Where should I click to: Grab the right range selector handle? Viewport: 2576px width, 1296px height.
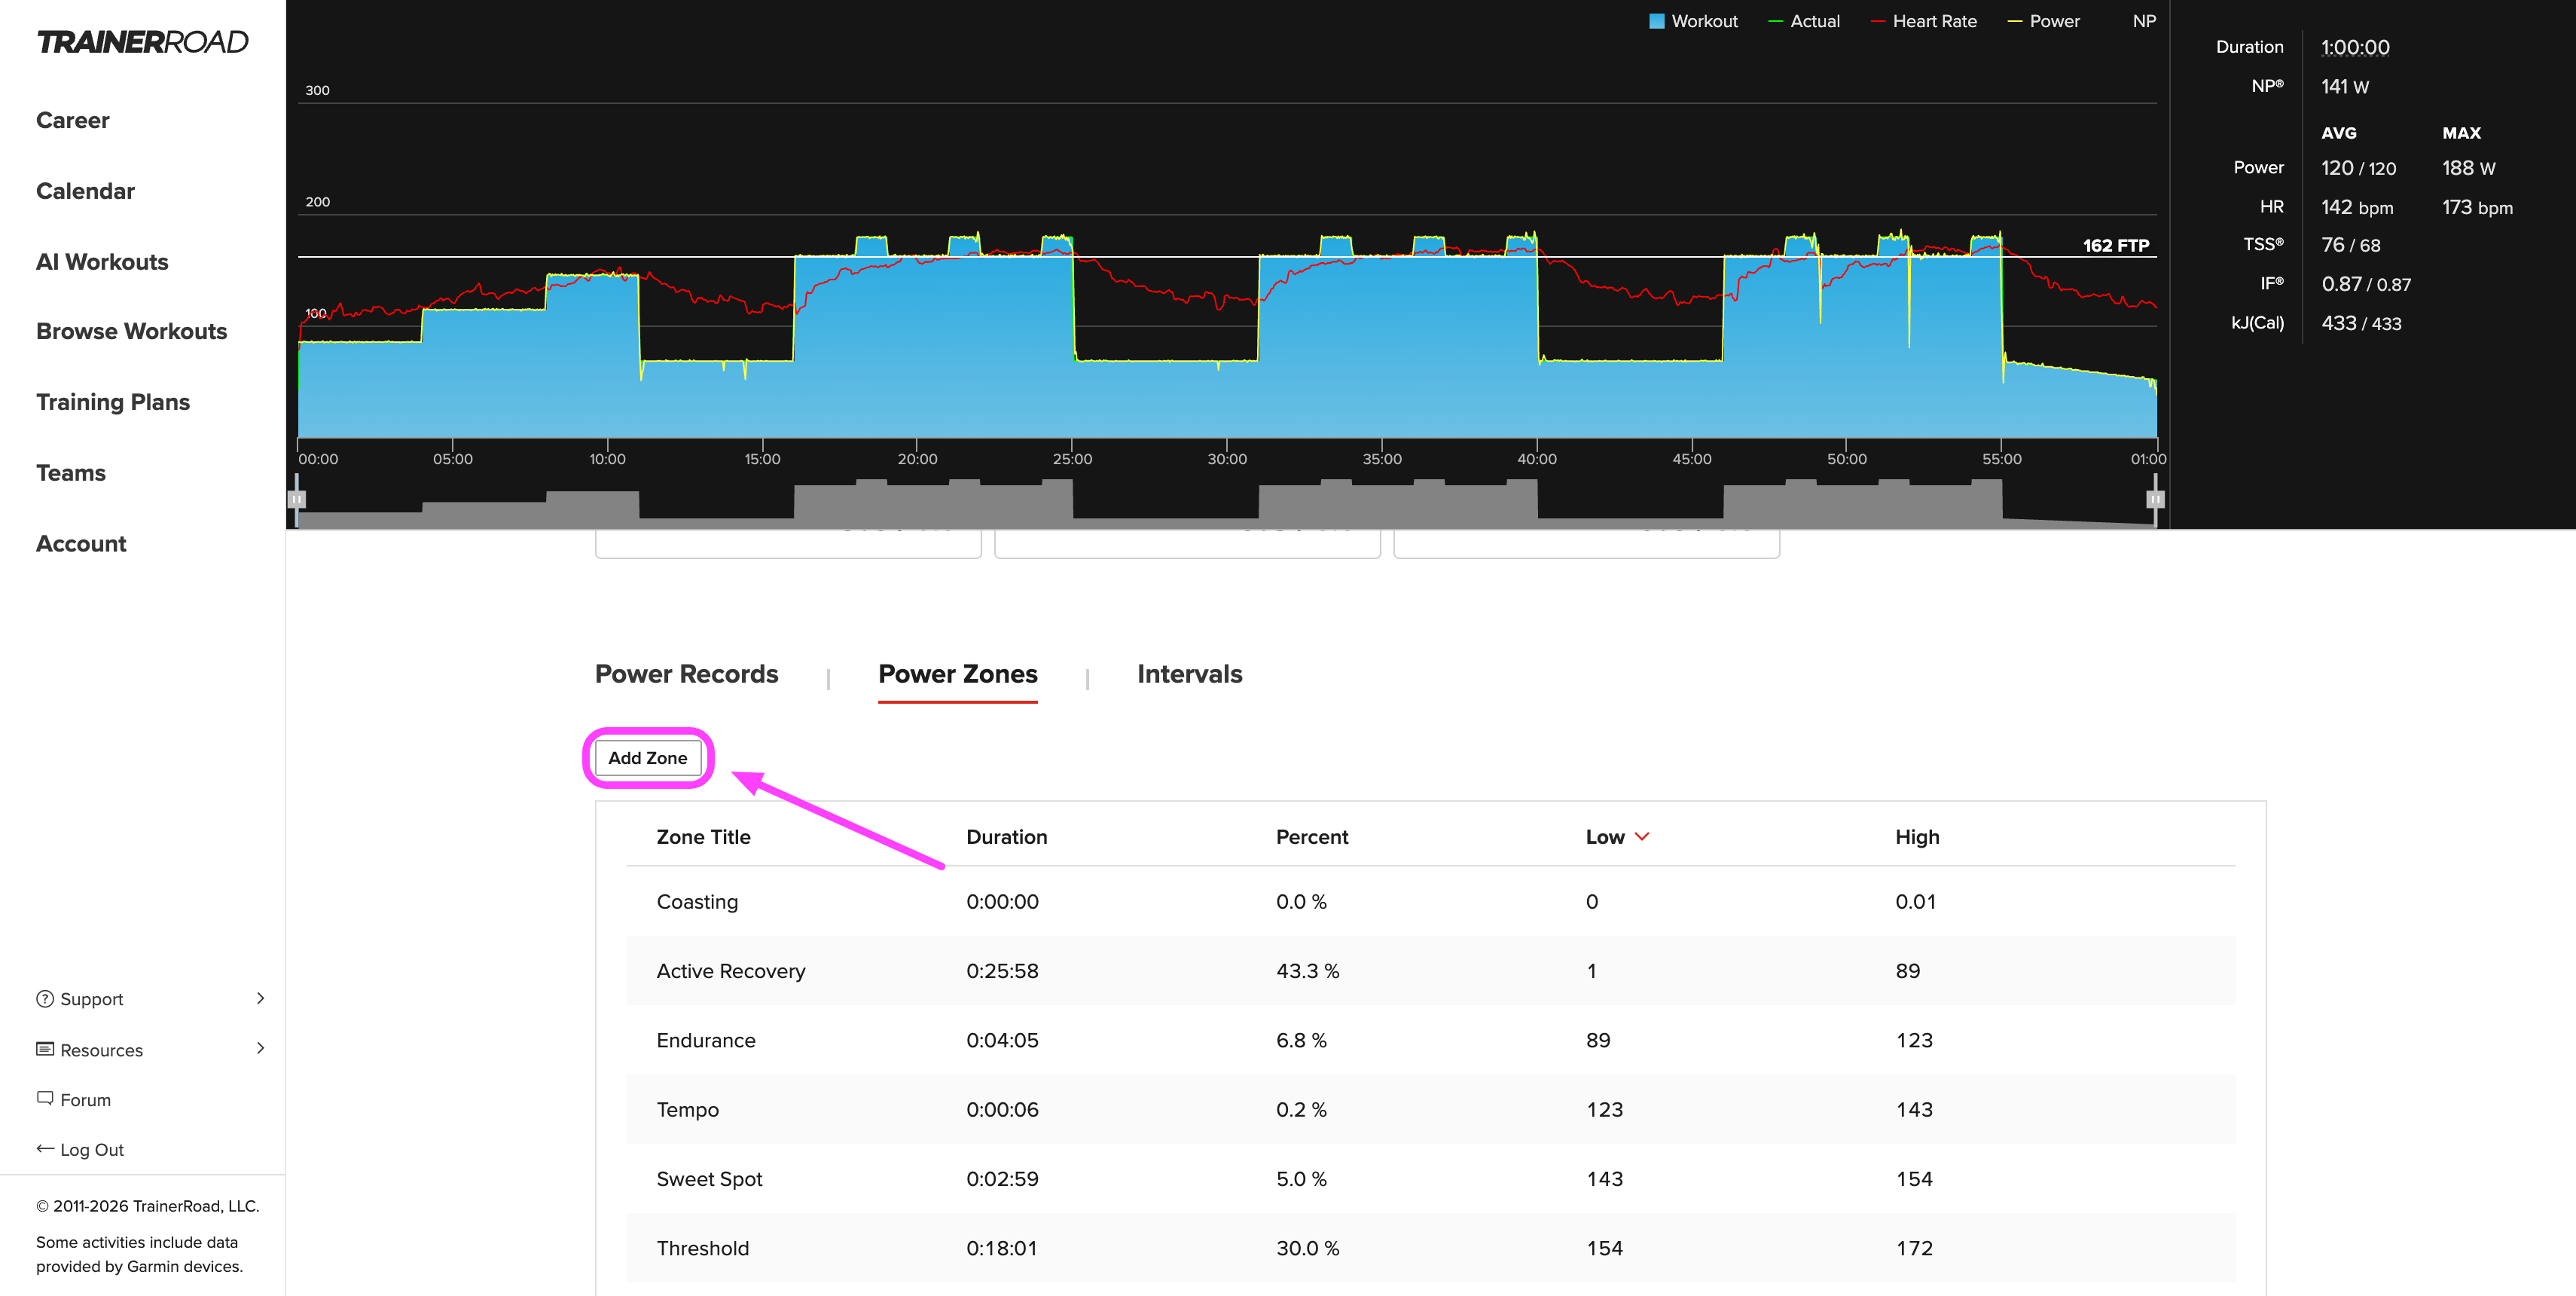2155,499
